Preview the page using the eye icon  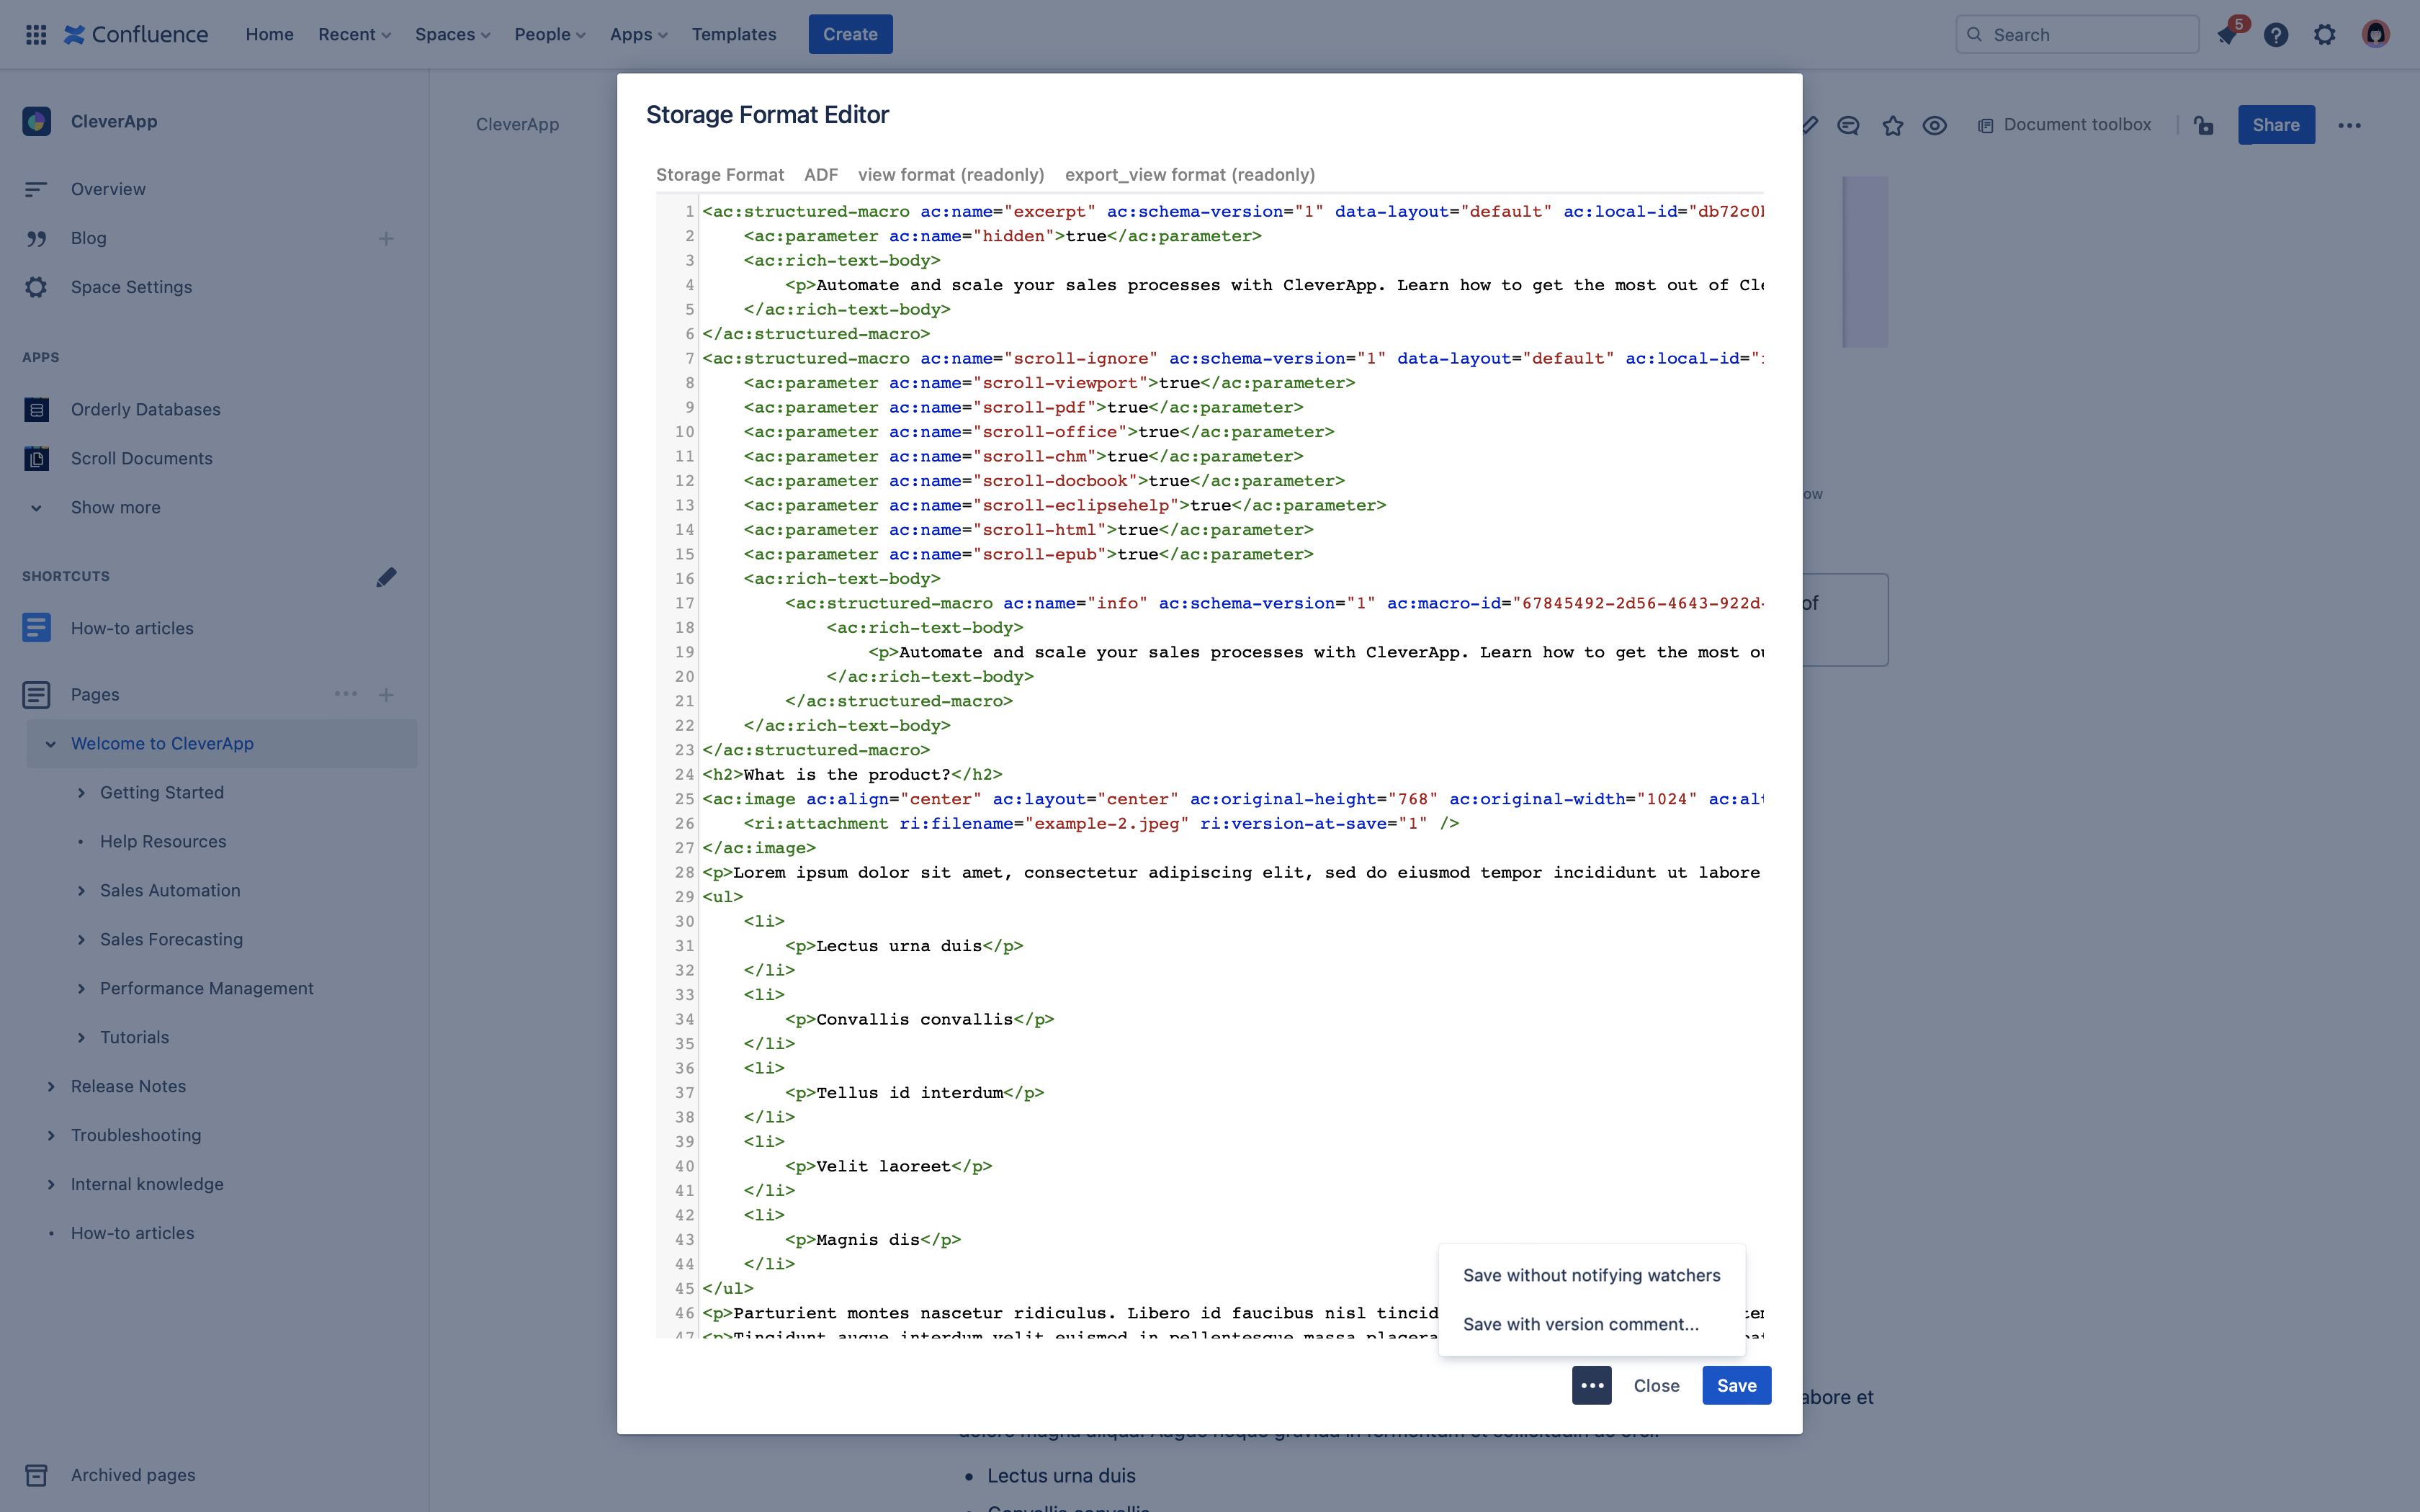pyautogui.click(x=1934, y=124)
